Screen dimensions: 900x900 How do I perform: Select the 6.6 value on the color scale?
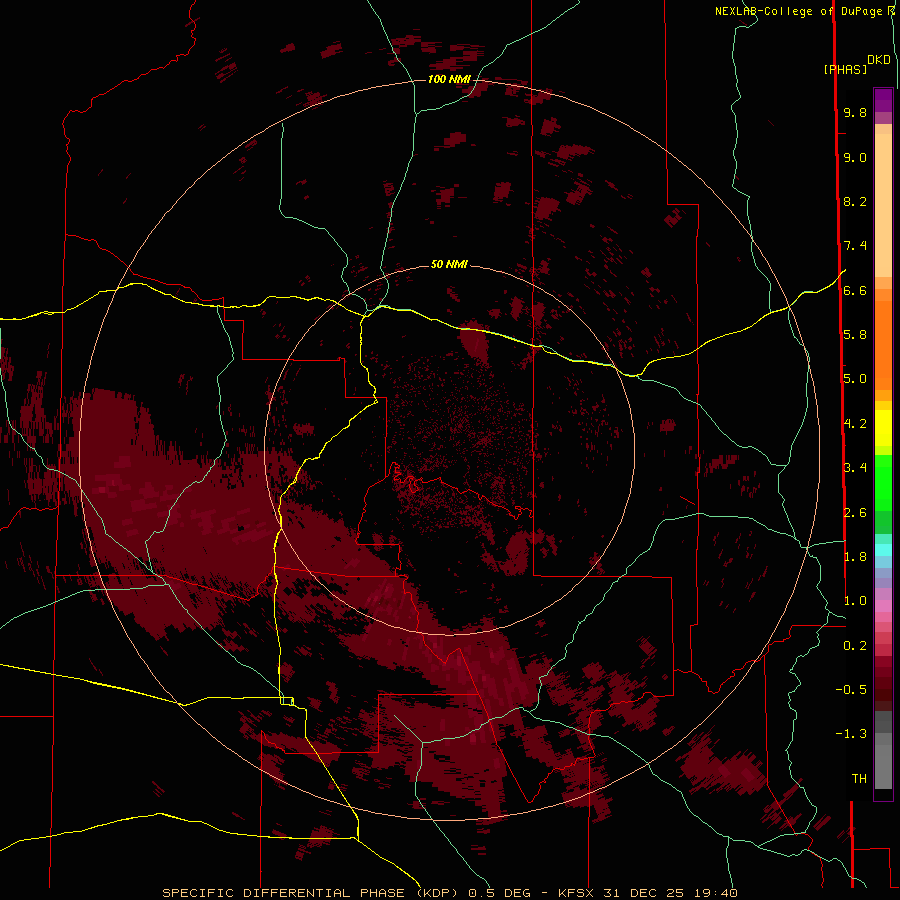[x=855, y=290]
